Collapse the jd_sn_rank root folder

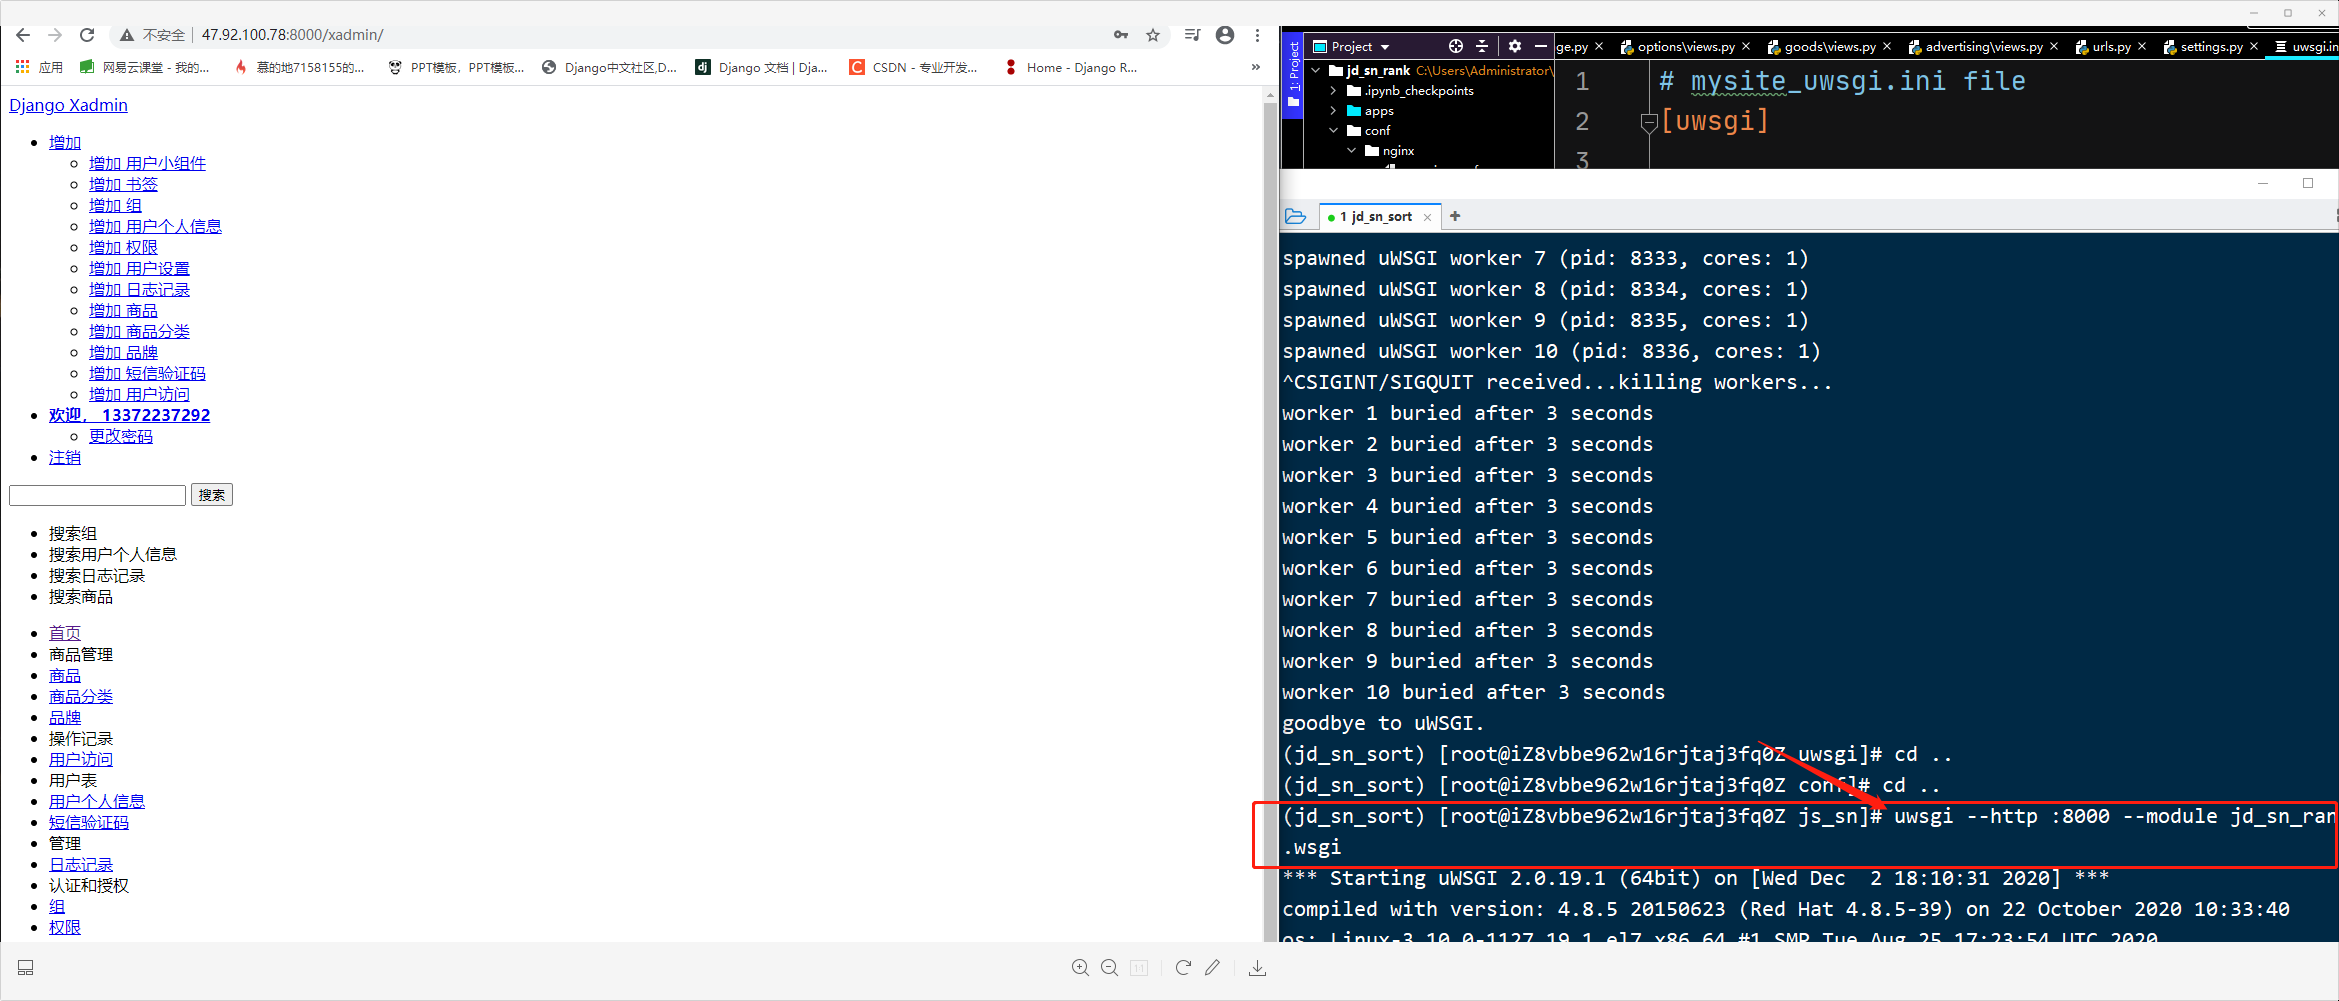click(1316, 71)
